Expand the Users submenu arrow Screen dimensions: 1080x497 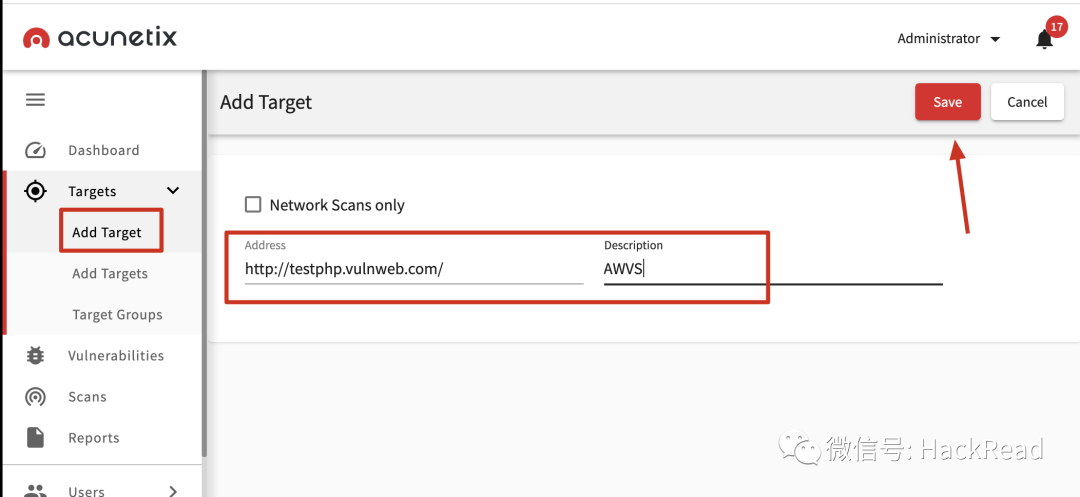click(173, 490)
